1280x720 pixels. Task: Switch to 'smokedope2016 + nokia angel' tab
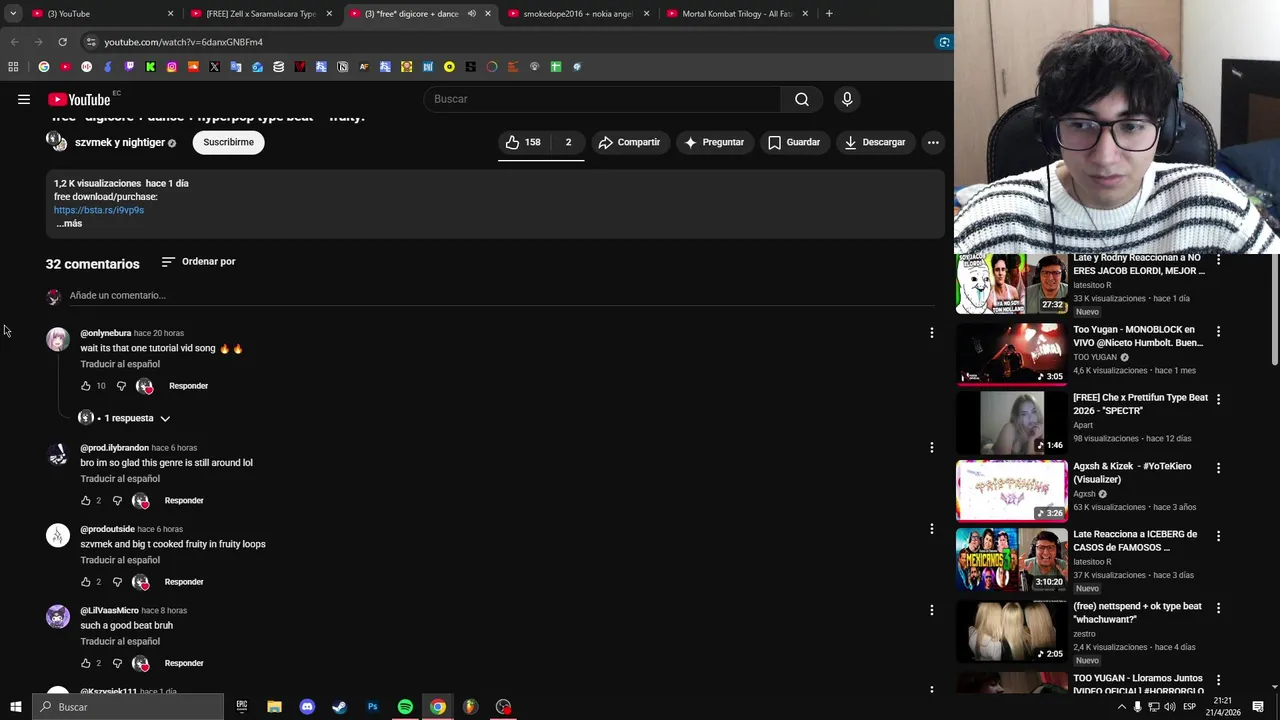pos(579,14)
